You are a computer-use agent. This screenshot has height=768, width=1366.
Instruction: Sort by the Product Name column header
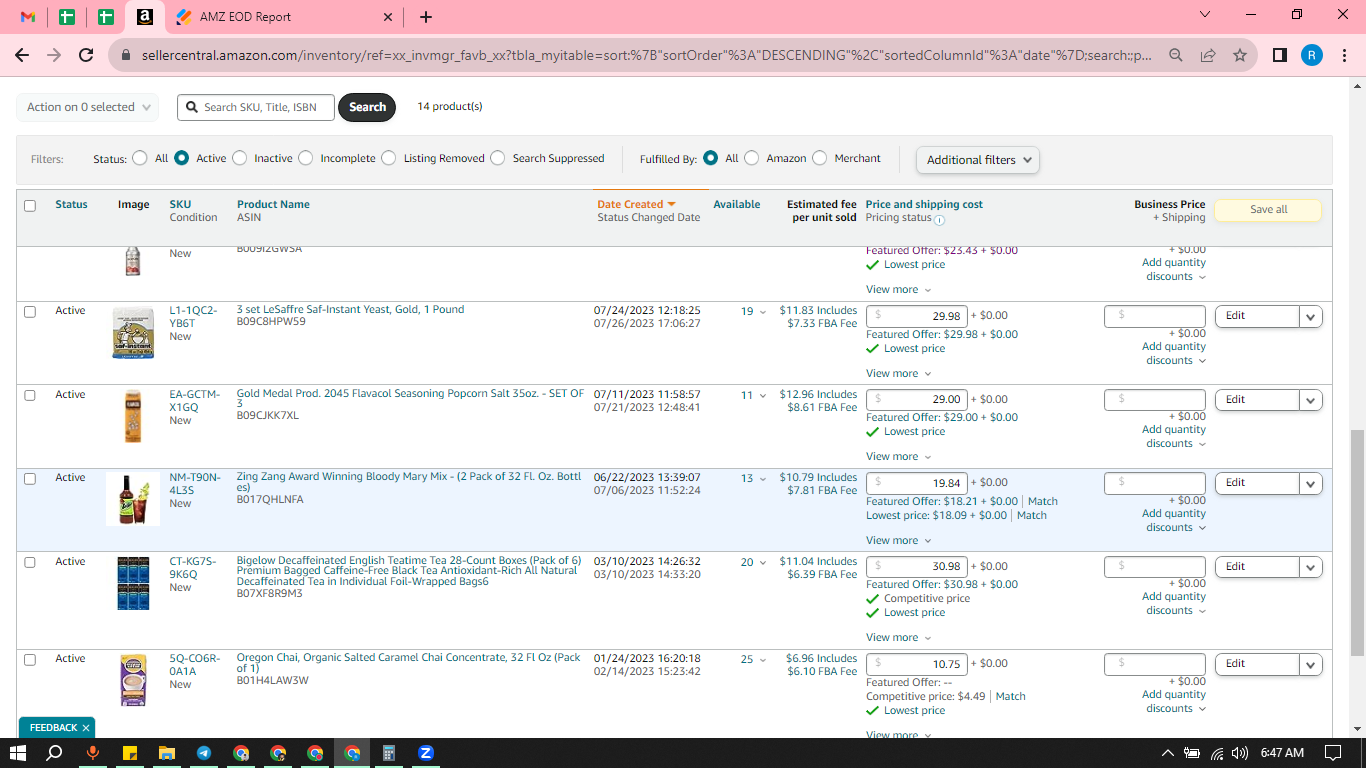click(273, 204)
